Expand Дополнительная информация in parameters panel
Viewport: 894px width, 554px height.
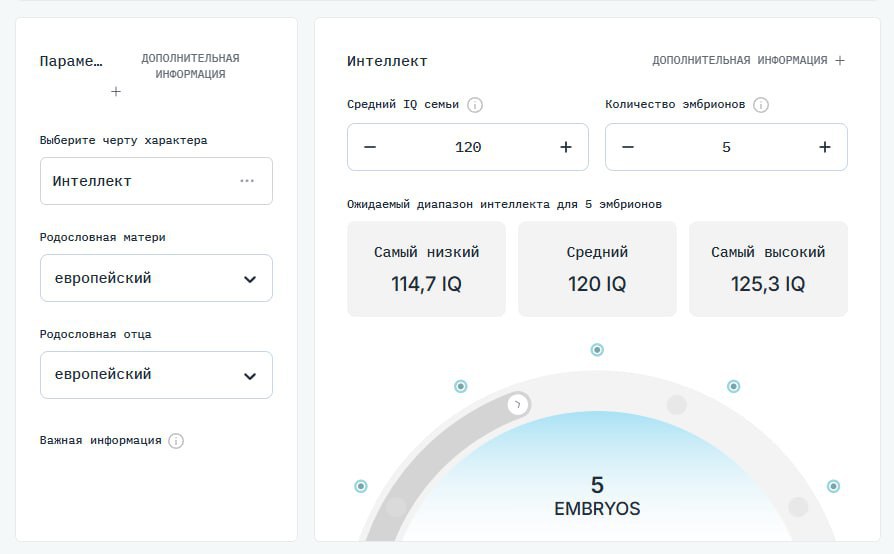click(116, 92)
